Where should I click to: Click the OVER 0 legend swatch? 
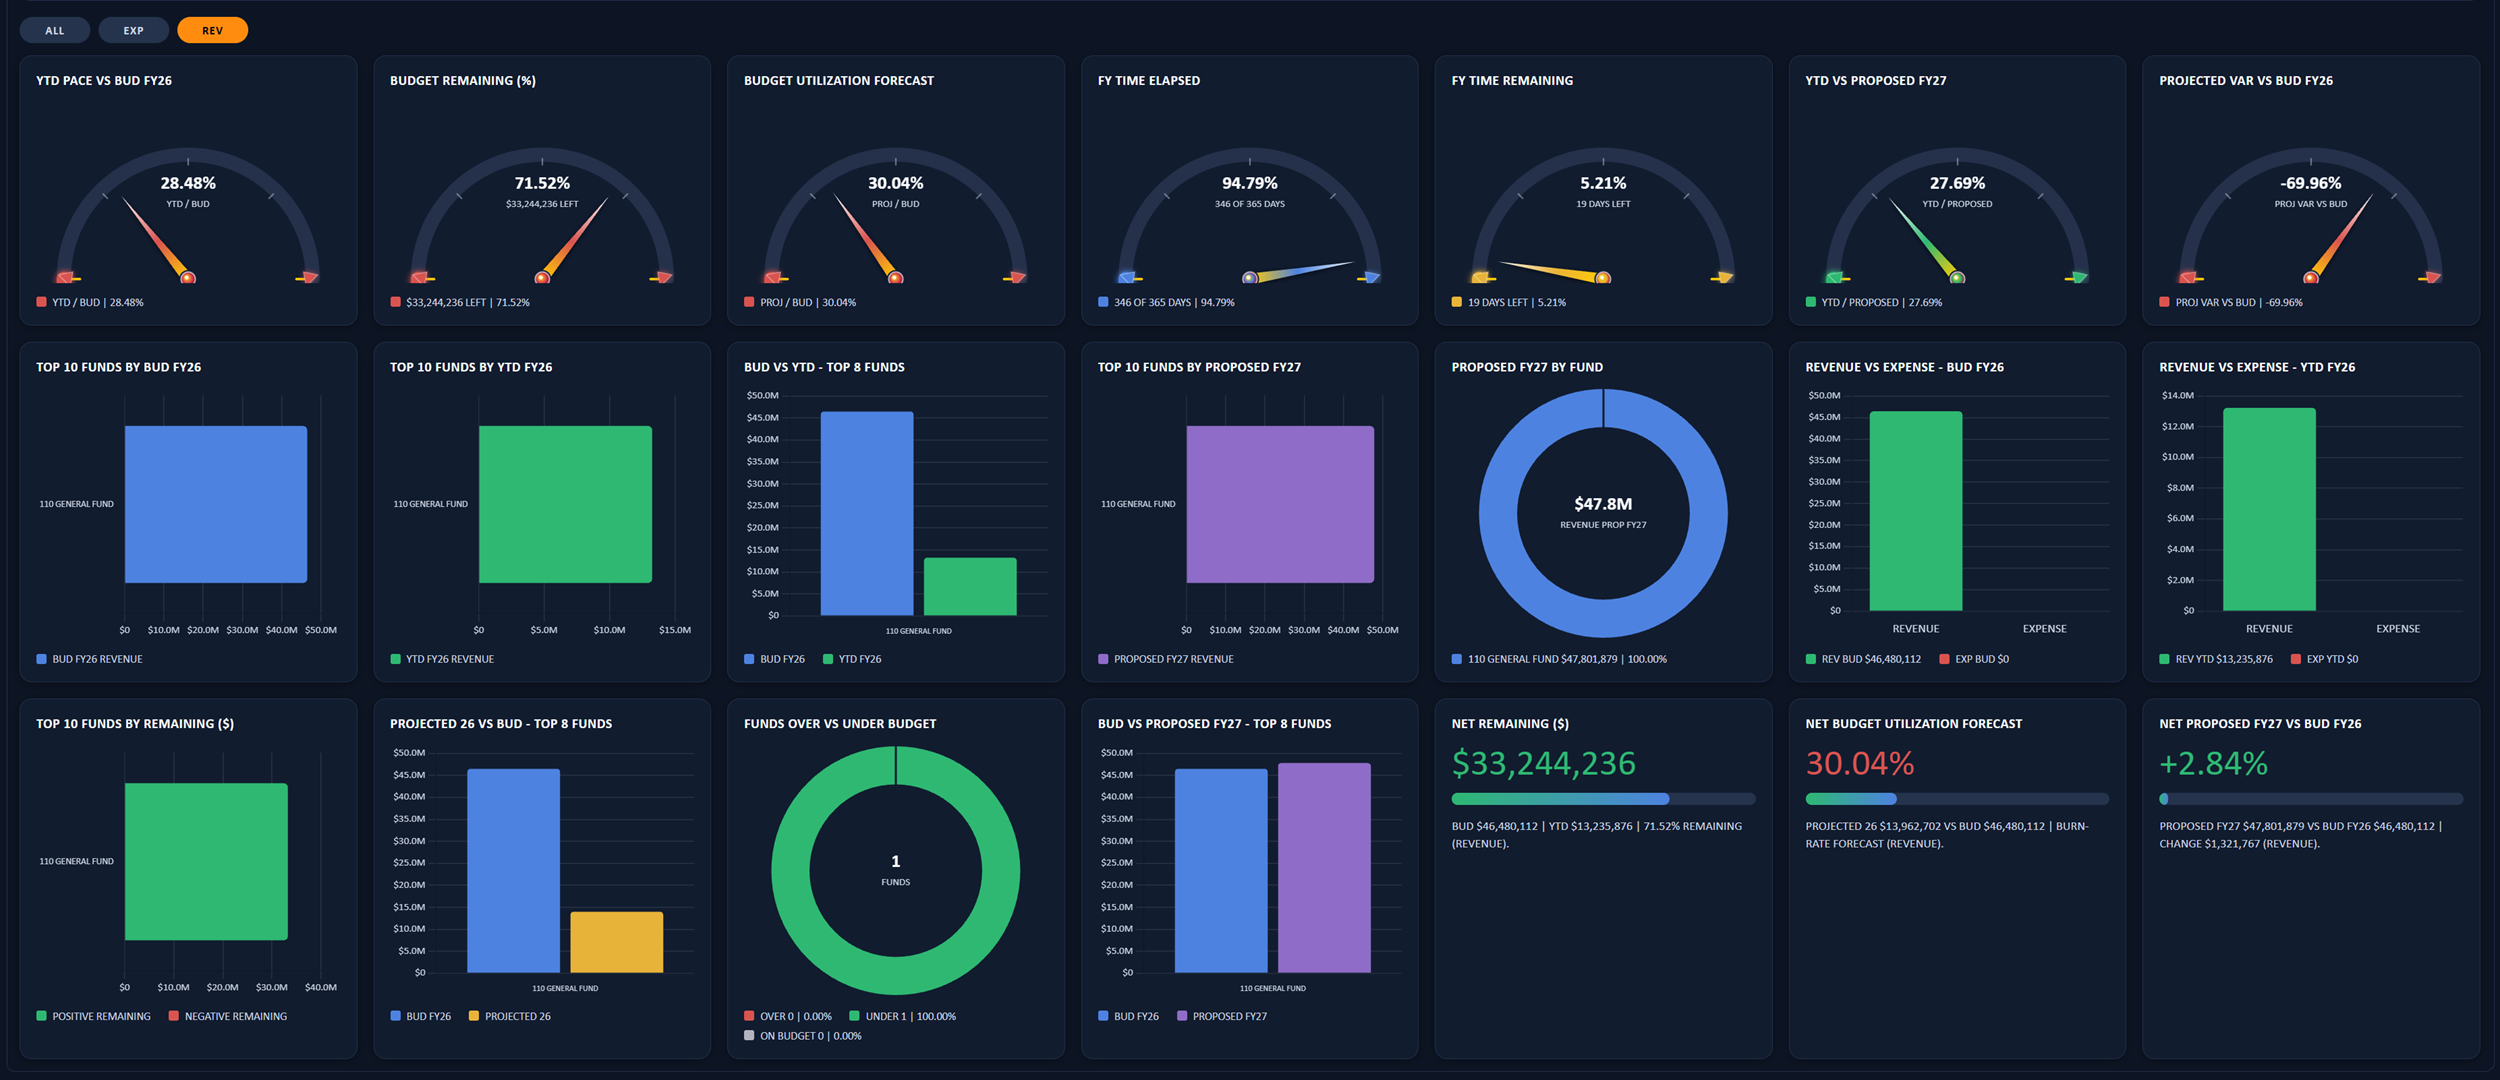[x=750, y=1016]
